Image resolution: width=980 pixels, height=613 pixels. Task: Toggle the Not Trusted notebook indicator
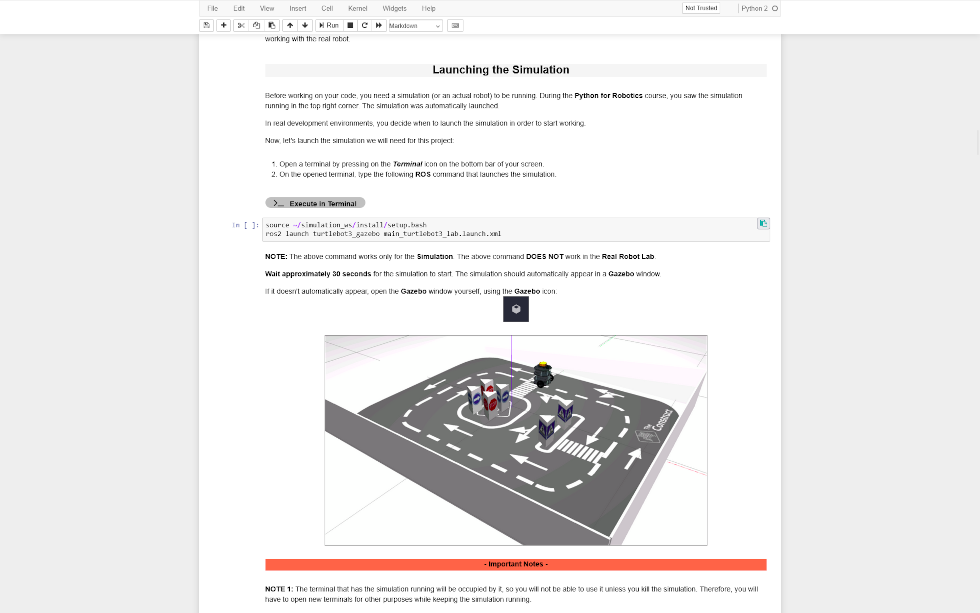[x=700, y=8]
